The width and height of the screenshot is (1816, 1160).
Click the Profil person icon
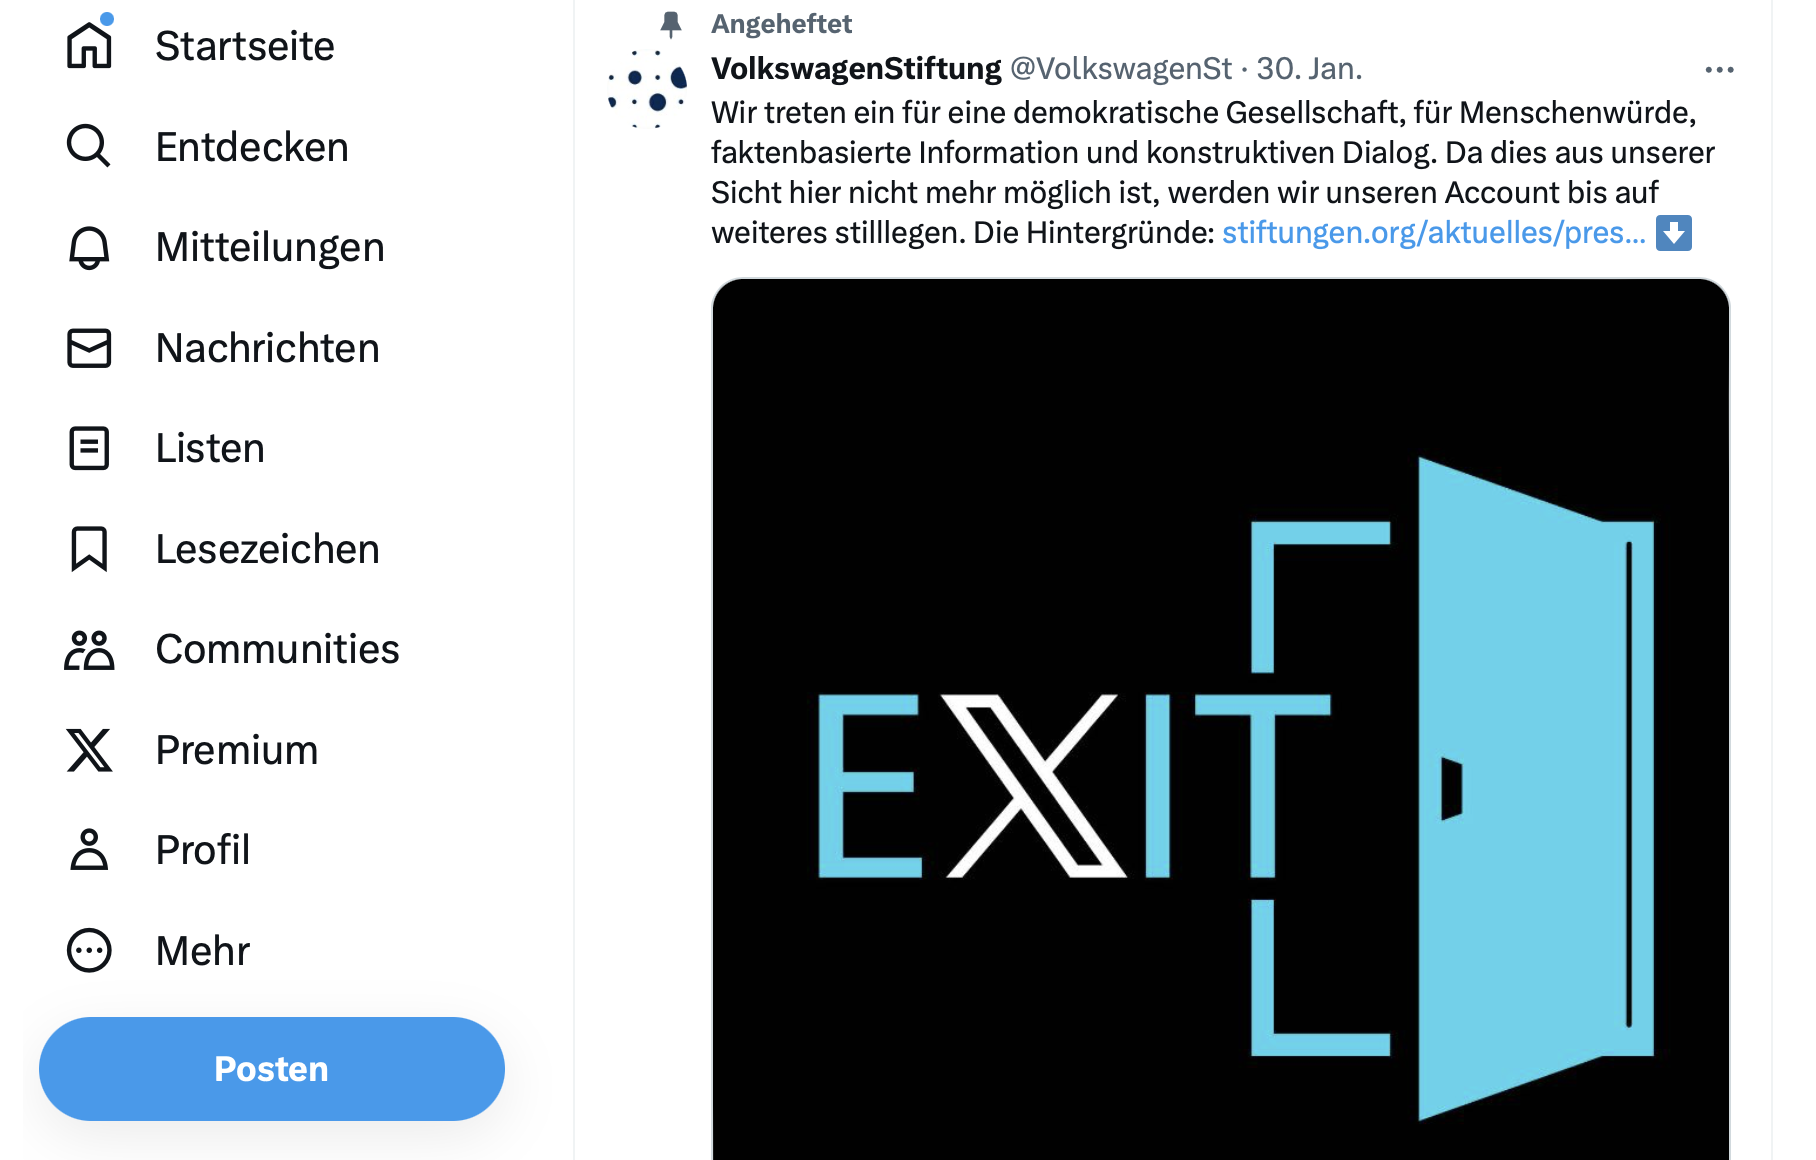click(x=89, y=850)
